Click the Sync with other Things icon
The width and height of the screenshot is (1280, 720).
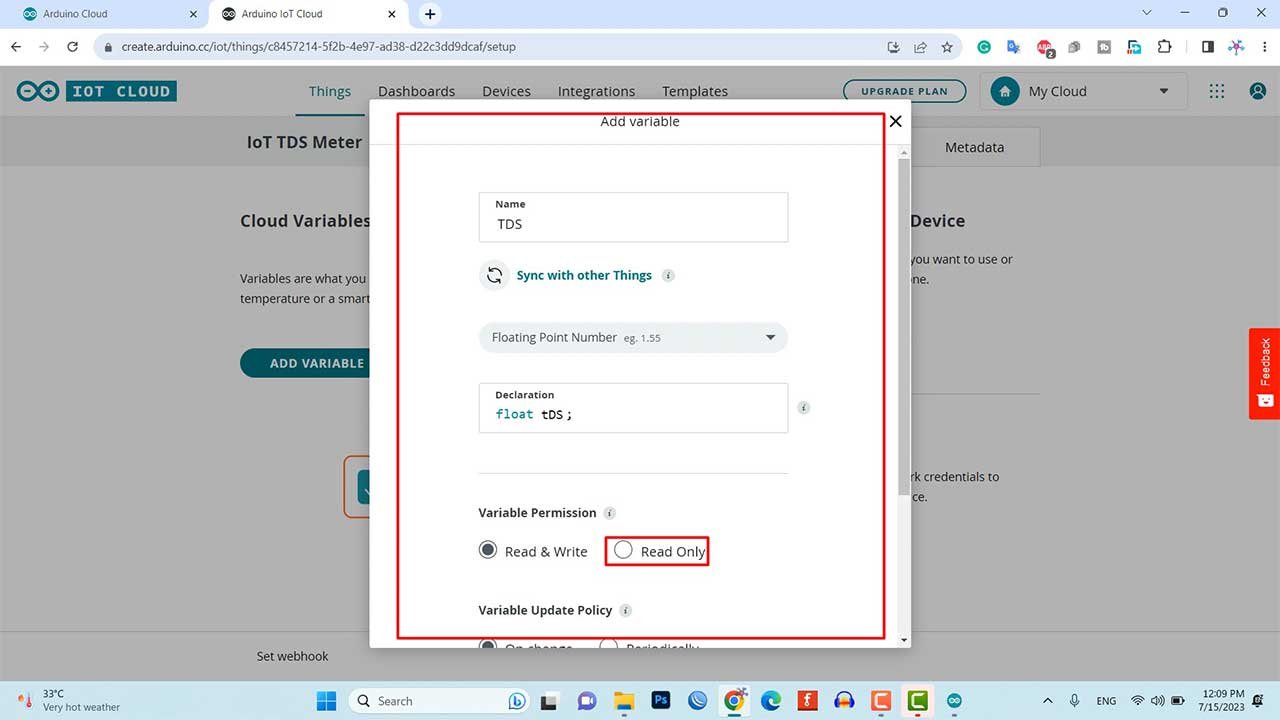(494, 275)
